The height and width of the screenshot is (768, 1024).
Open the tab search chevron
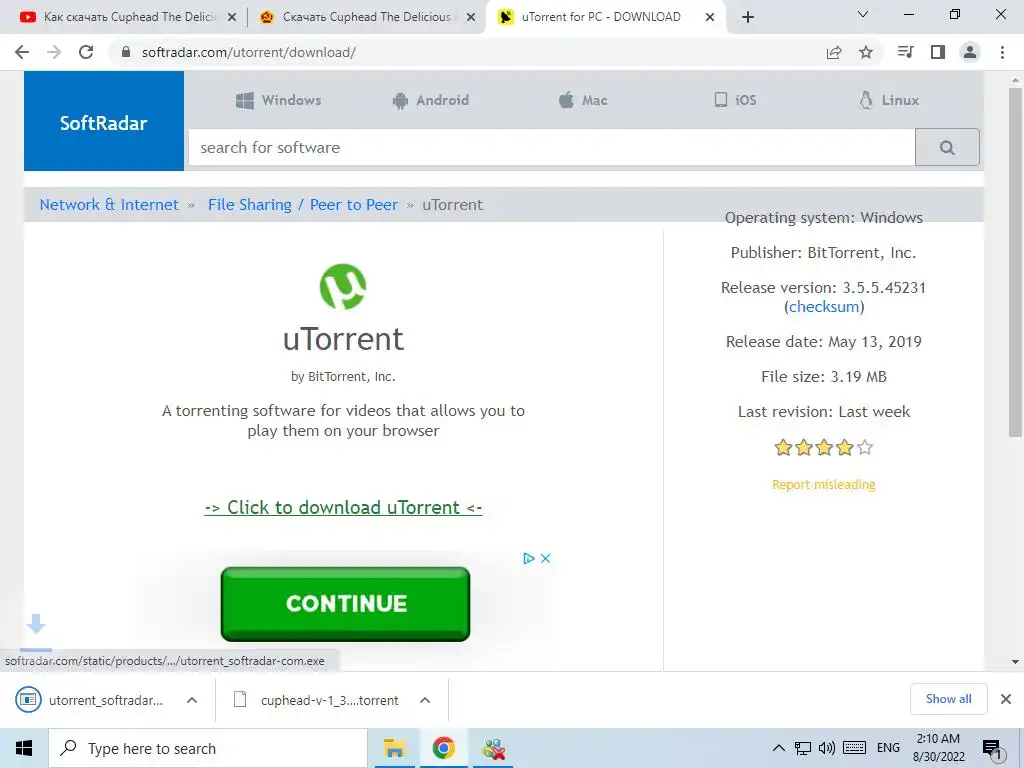point(863,14)
